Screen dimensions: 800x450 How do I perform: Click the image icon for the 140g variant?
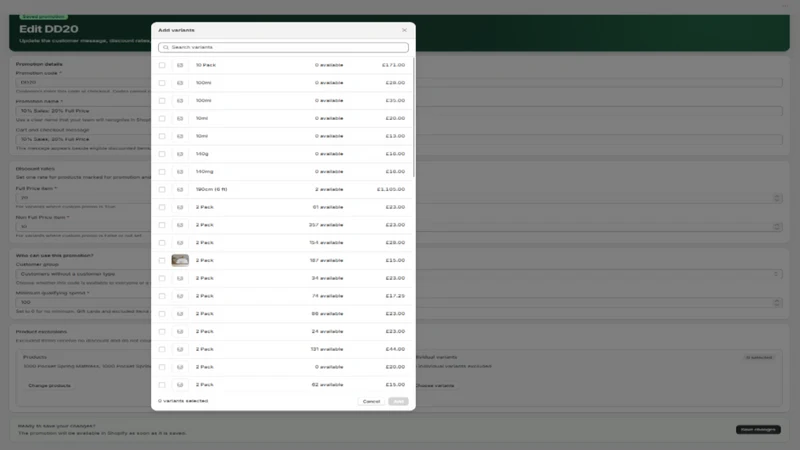click(180, 154)
